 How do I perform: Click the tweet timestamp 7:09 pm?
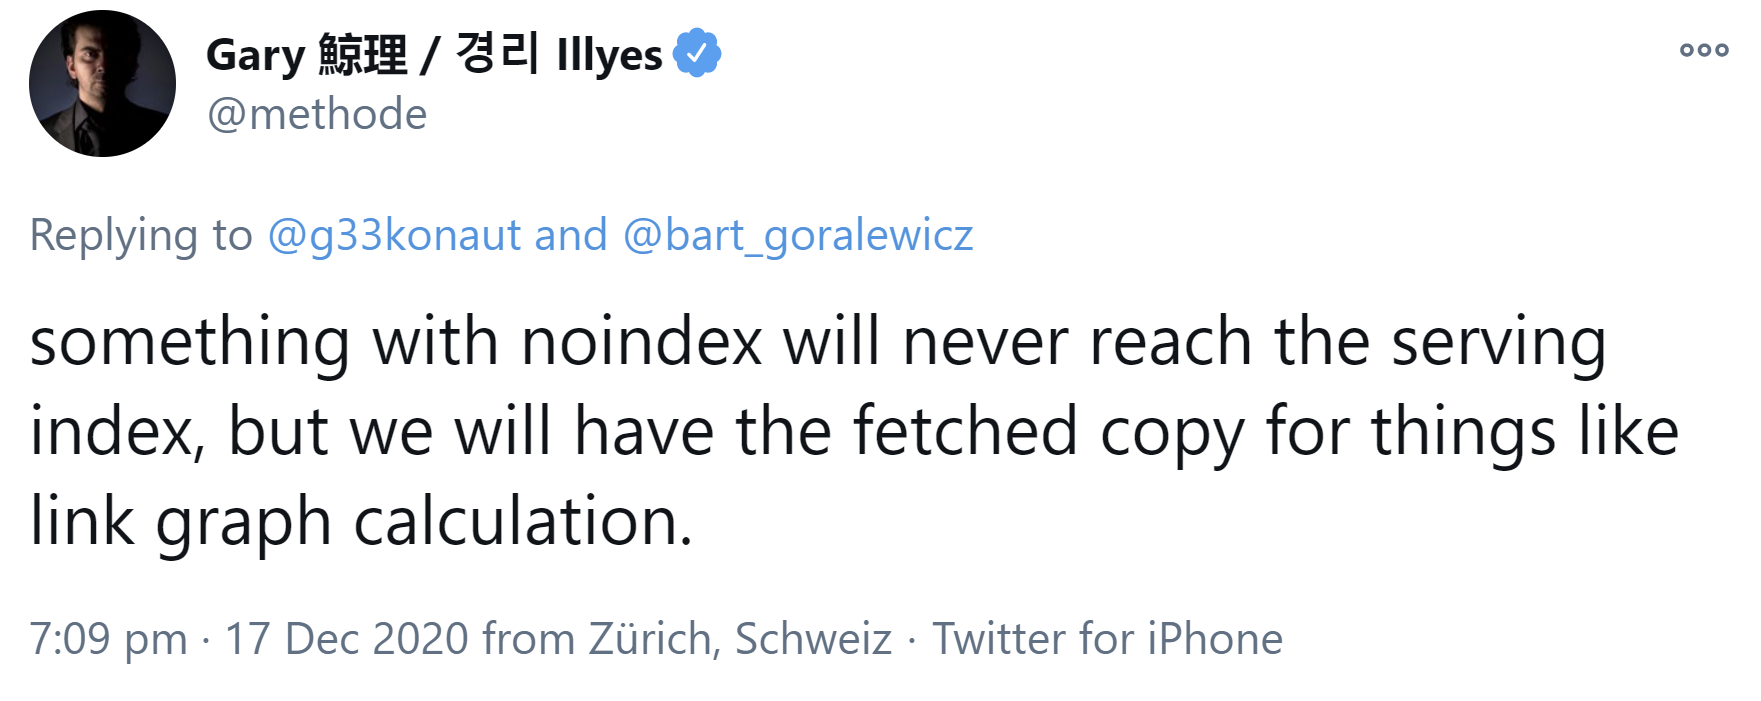pos(105,637)
